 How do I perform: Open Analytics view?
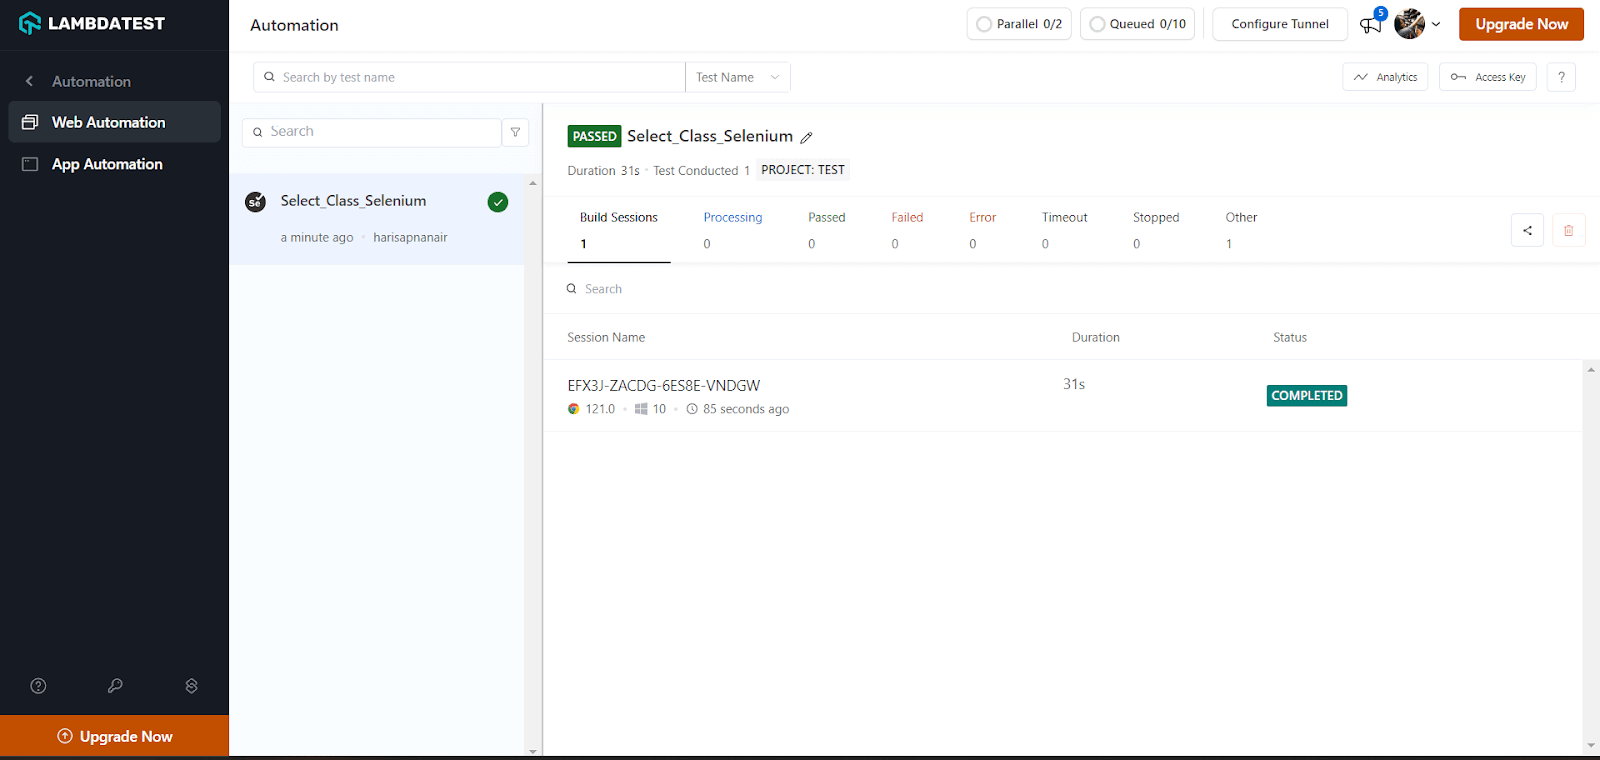(x=1386, y=77)
